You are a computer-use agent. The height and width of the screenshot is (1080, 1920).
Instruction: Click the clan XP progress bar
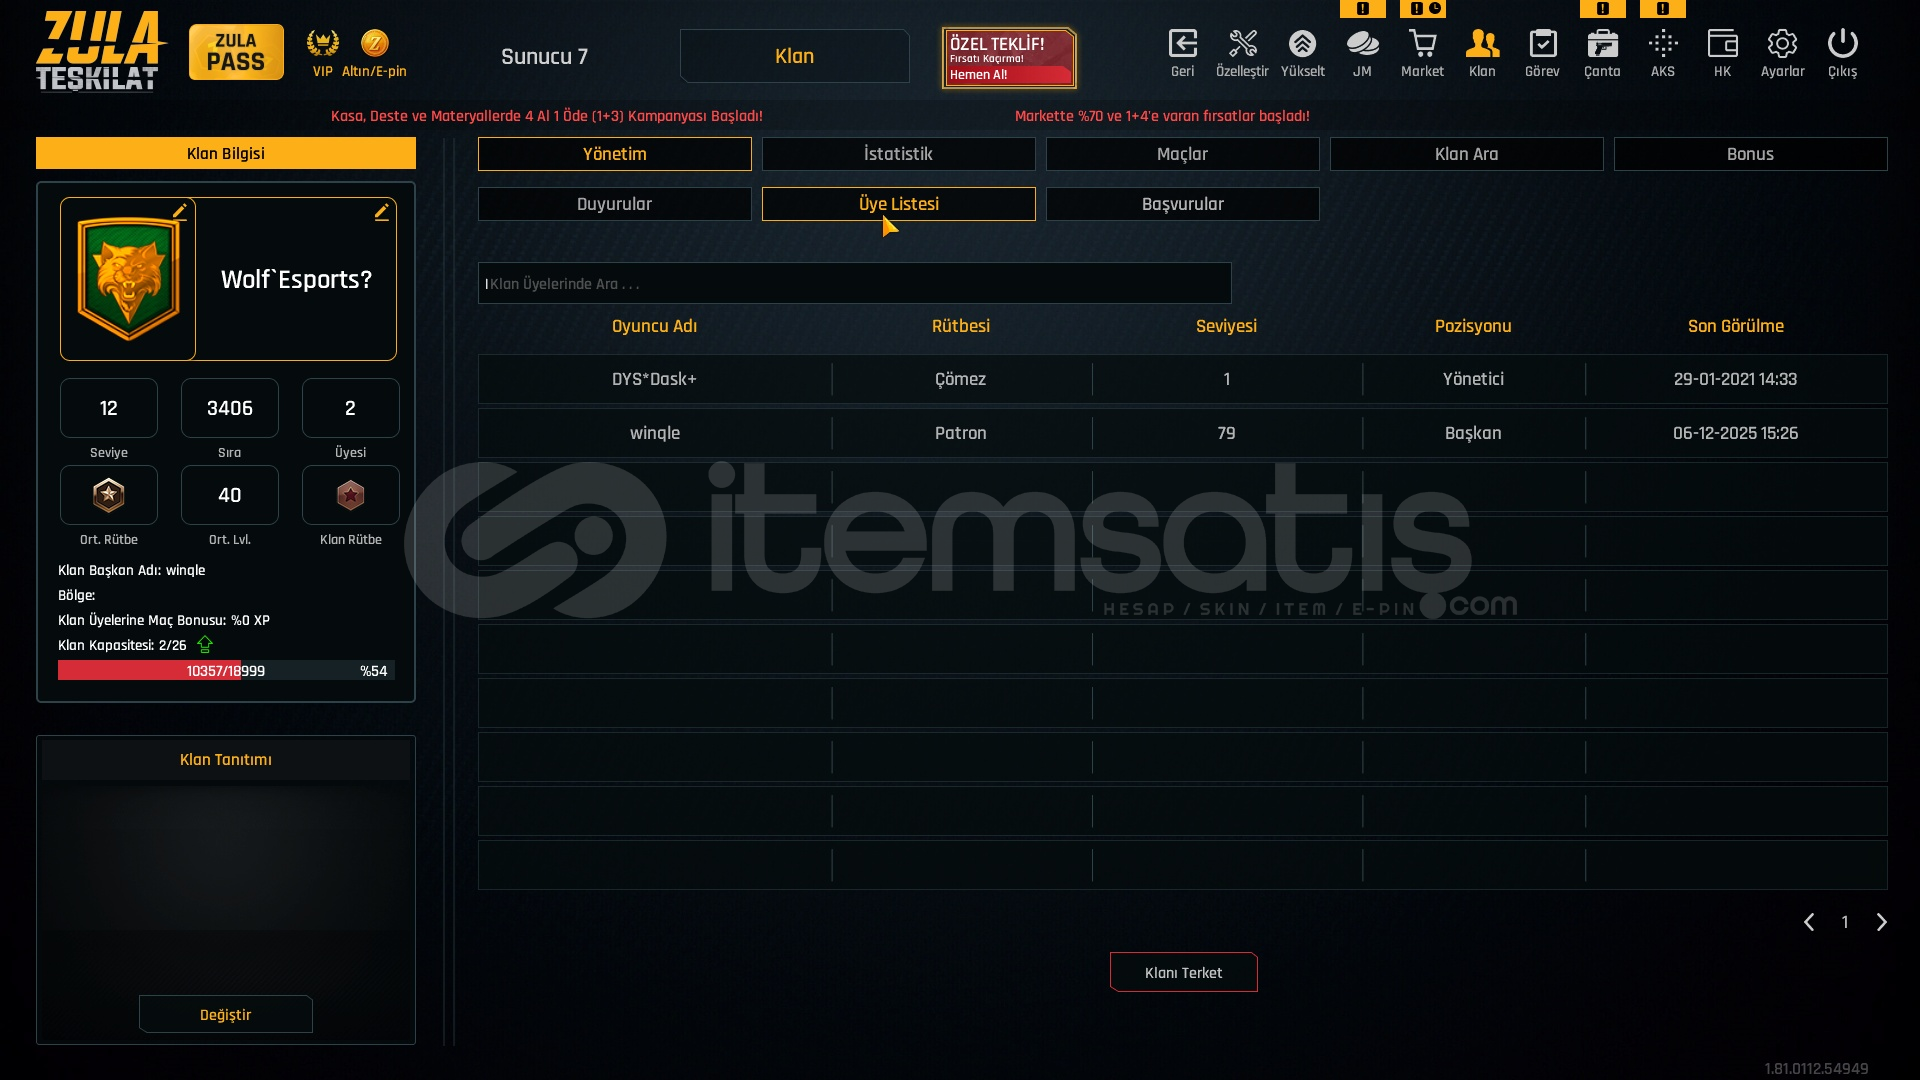[x=226, y=671]
